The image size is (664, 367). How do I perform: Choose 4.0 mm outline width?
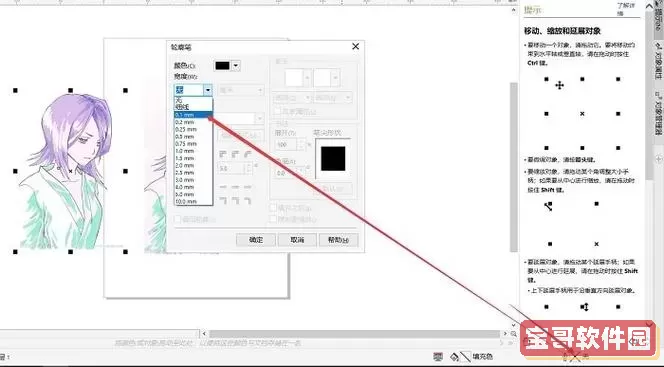[x=193, y=187]
